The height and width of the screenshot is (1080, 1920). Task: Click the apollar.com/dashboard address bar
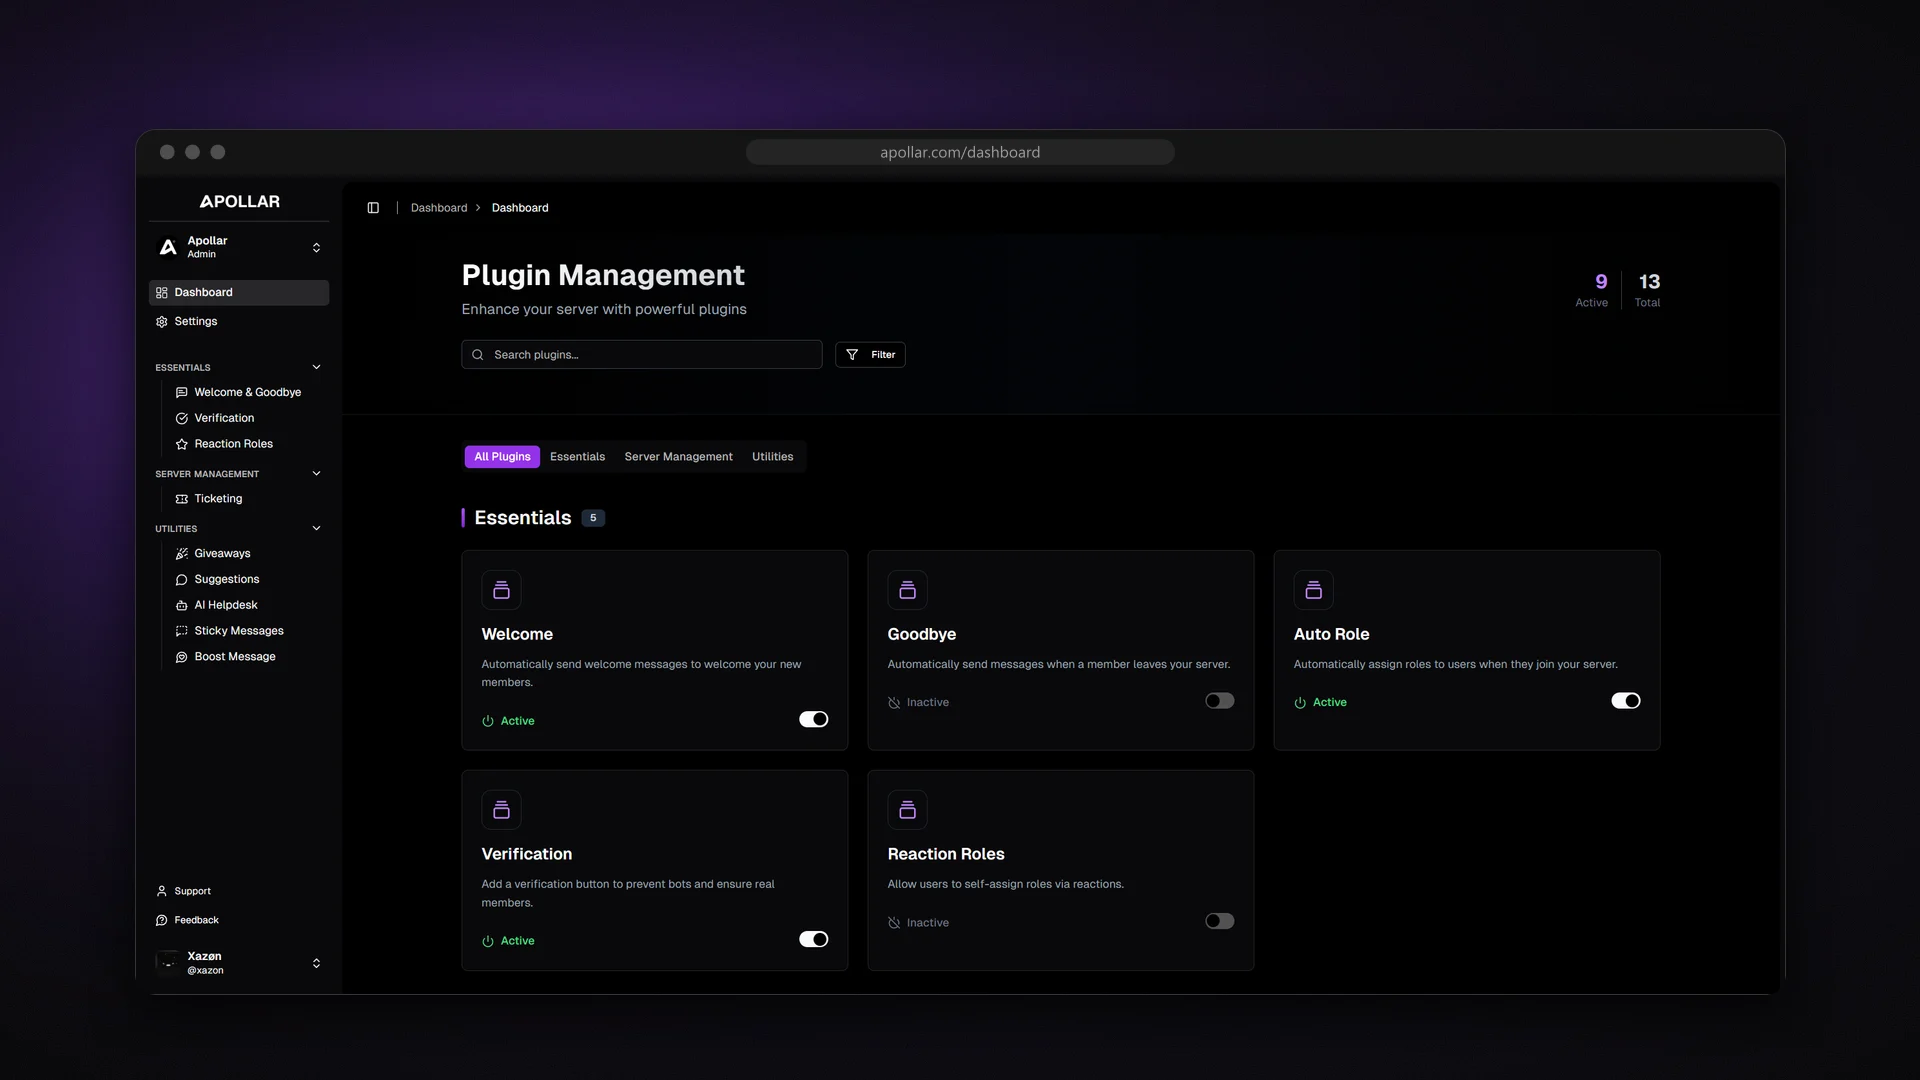(x=960, y=152)
